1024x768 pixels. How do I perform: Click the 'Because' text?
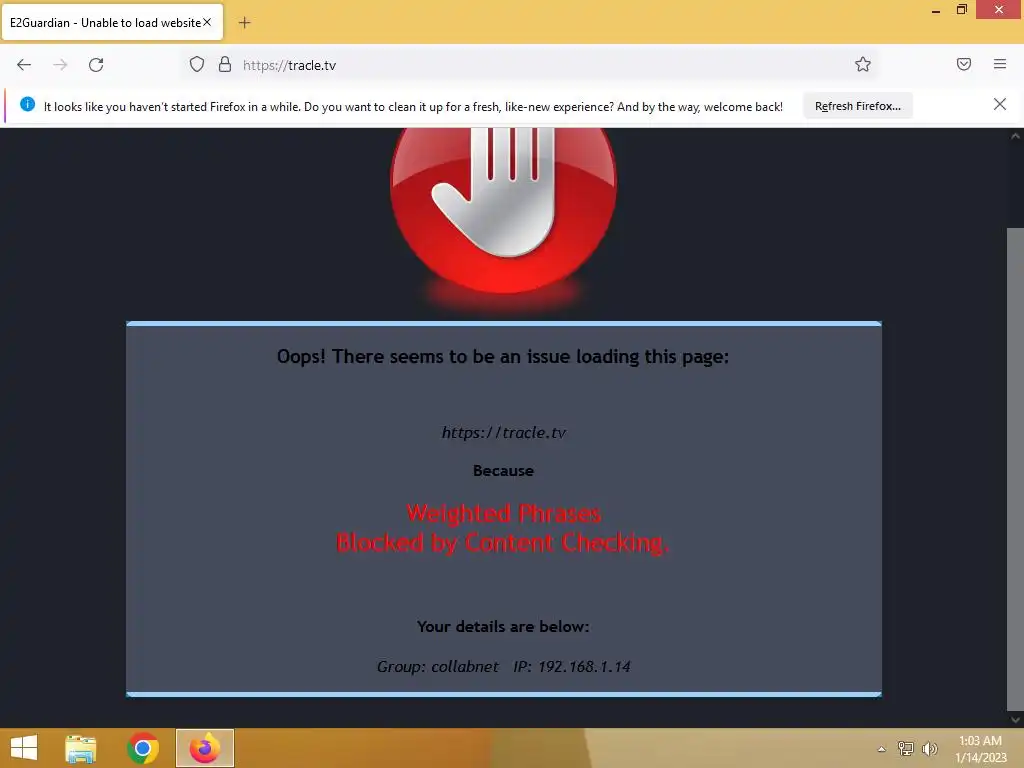pos(503,470)
